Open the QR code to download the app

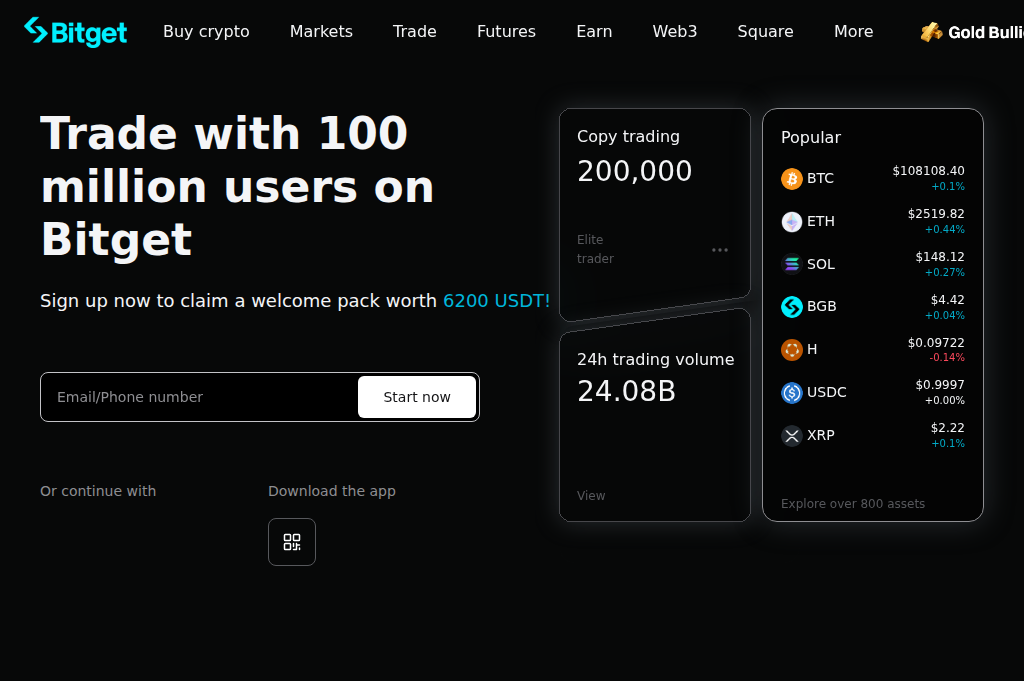tap(291, 541)
